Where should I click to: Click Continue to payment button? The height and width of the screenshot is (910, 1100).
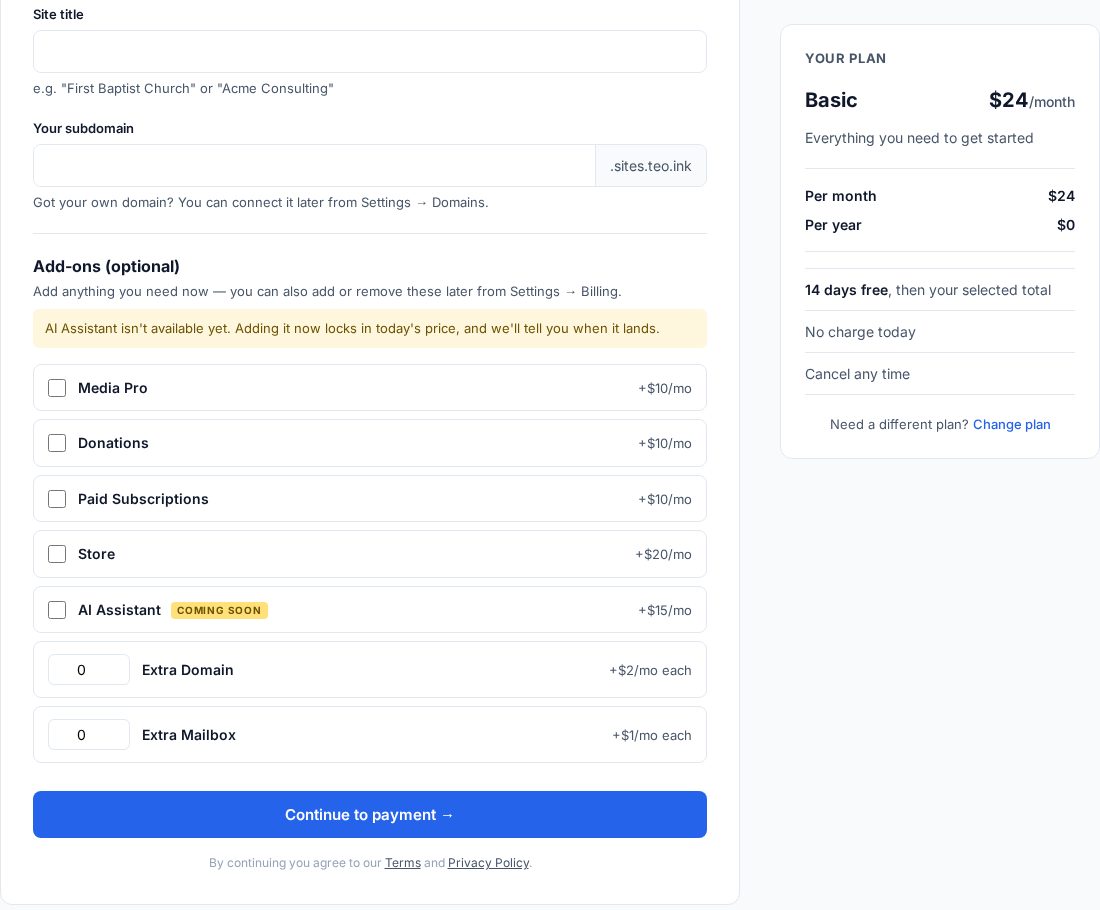tap(370, 815)
